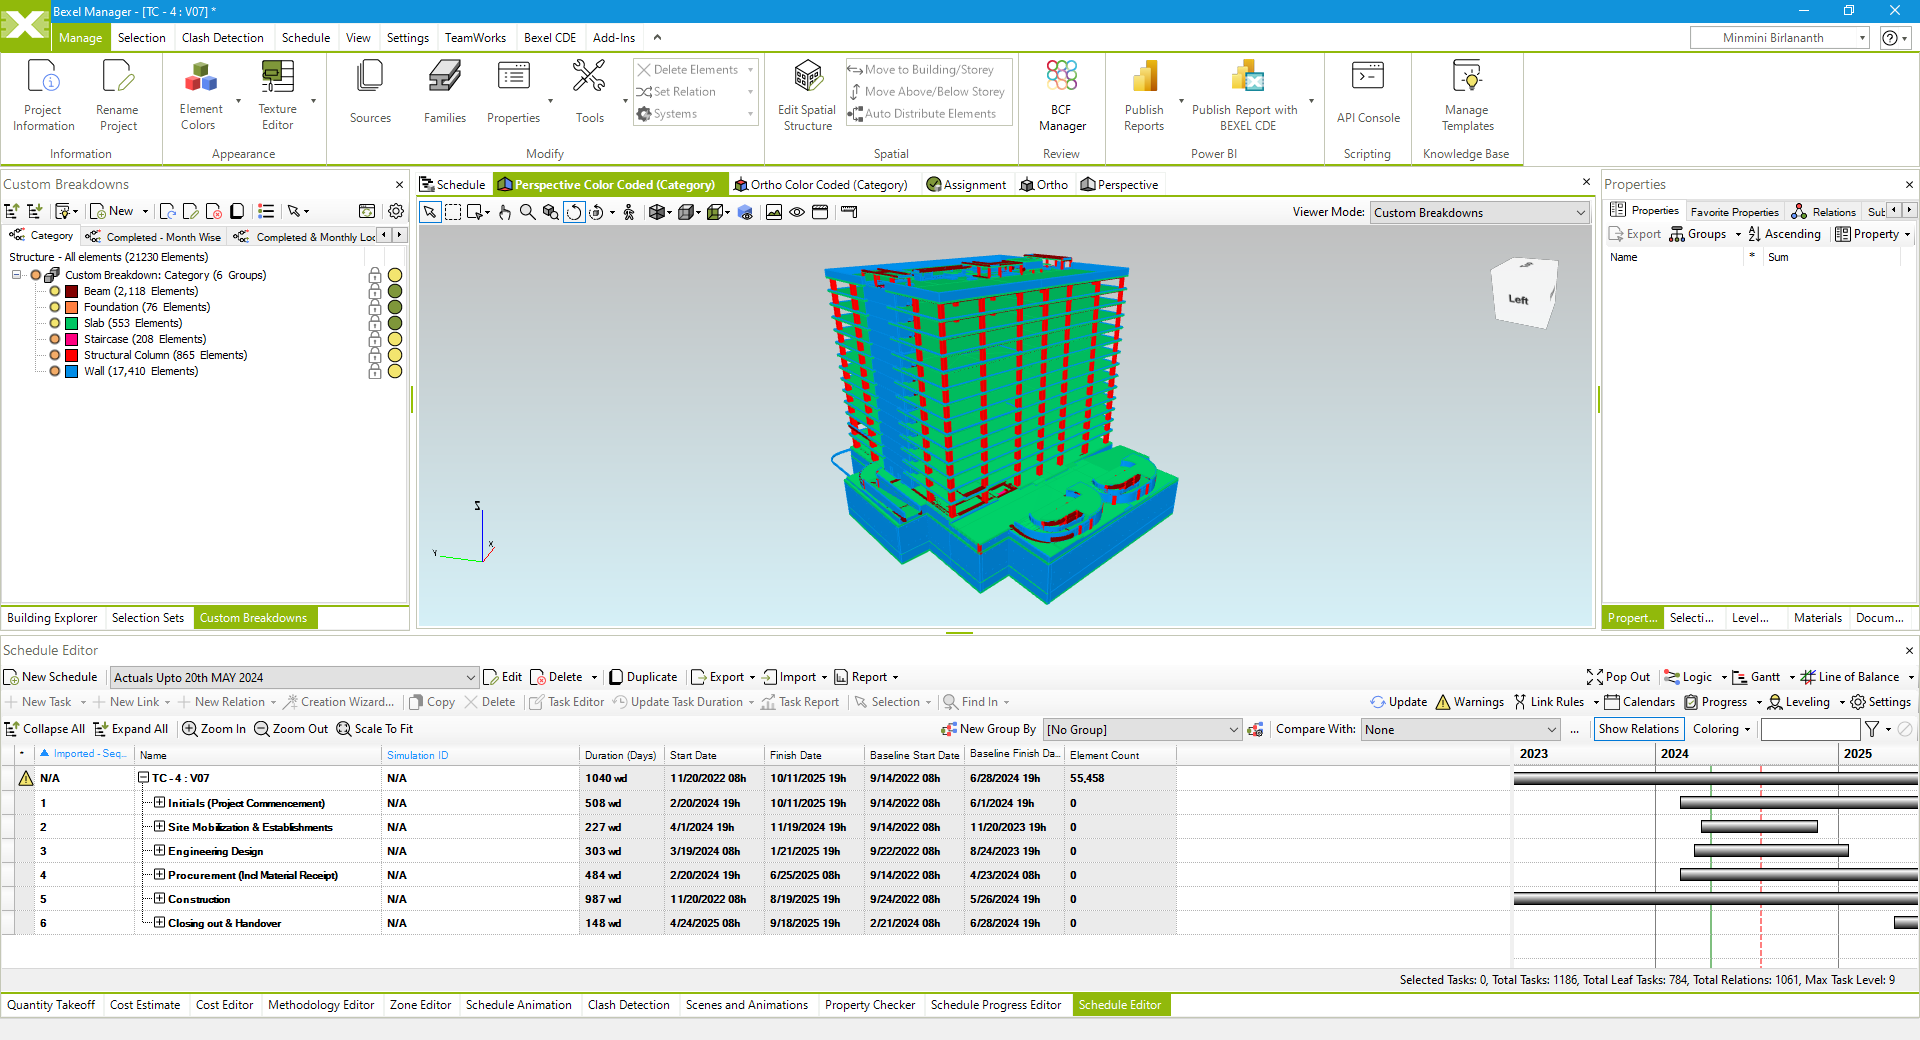The width and height of the screenshot is (1920, 1040).
Task: Click the Show Relations button
Action: [x=1638, y=729]
